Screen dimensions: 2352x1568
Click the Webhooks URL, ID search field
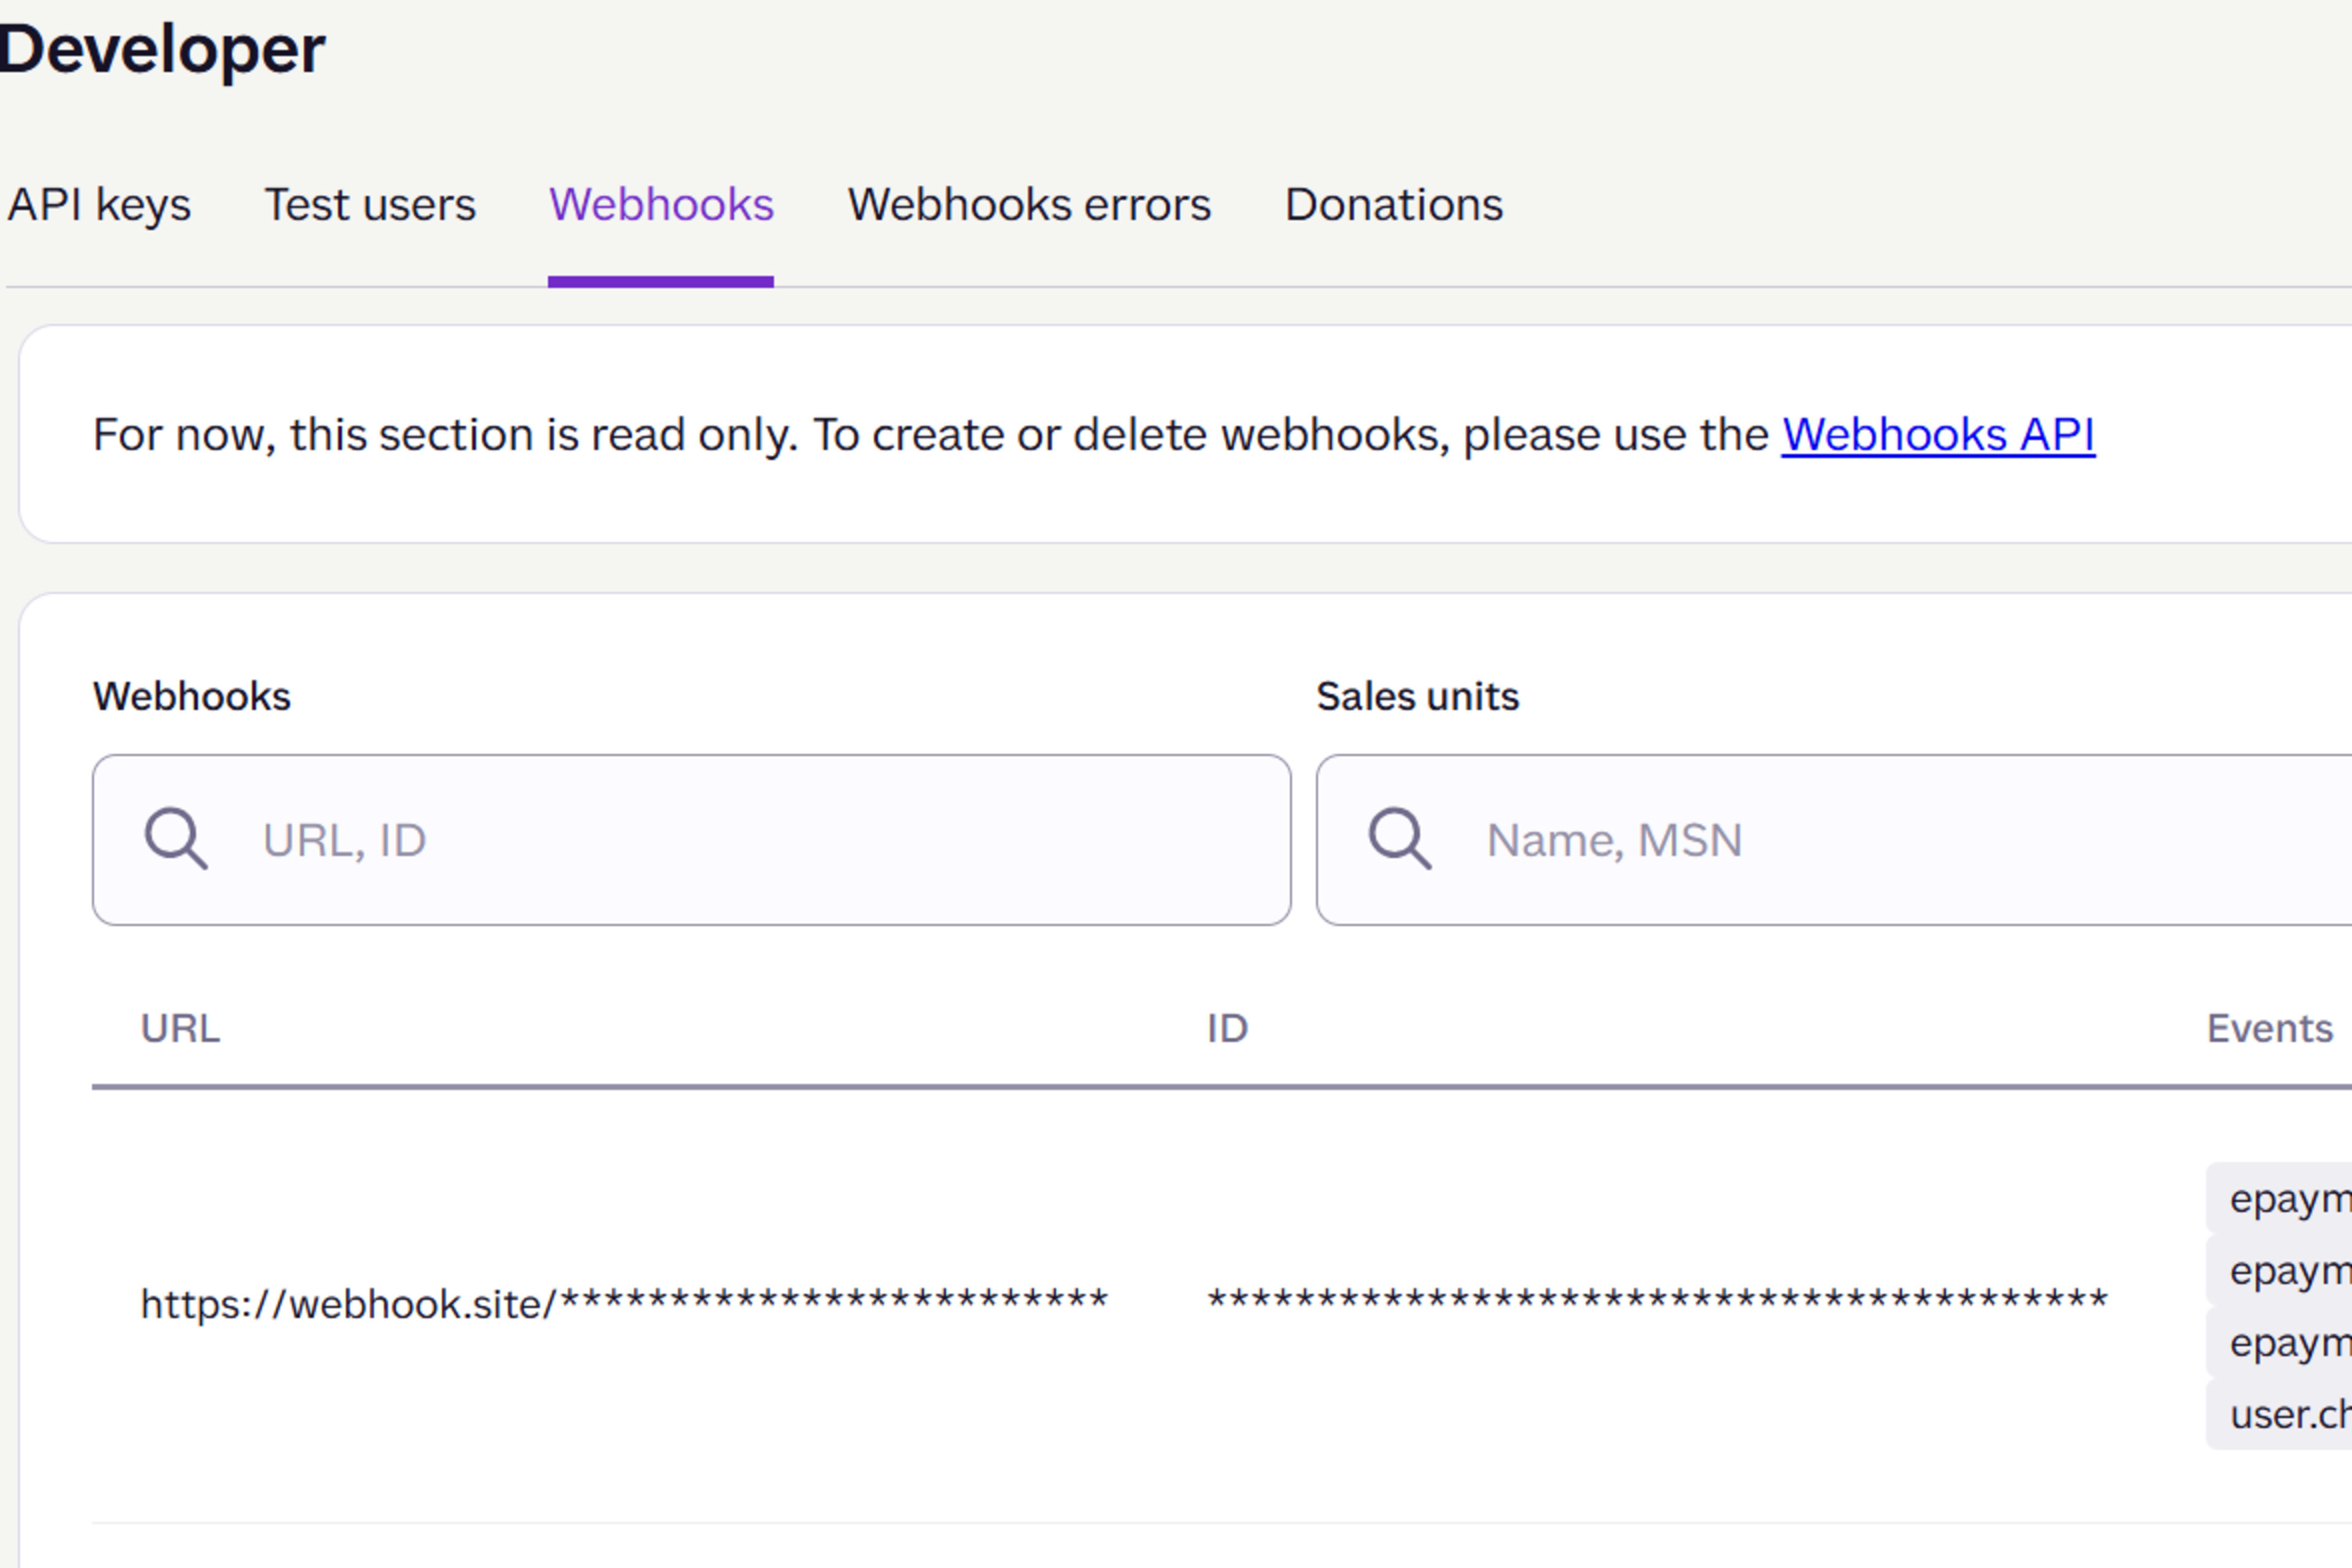[692, 840]
